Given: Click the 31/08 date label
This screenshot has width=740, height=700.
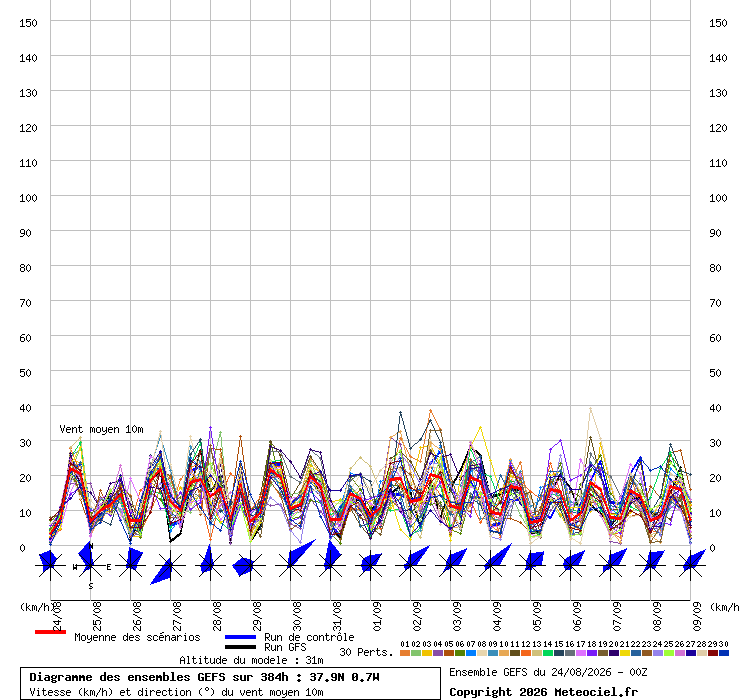Looking at the screenshot, I should (x=337, y=616).
